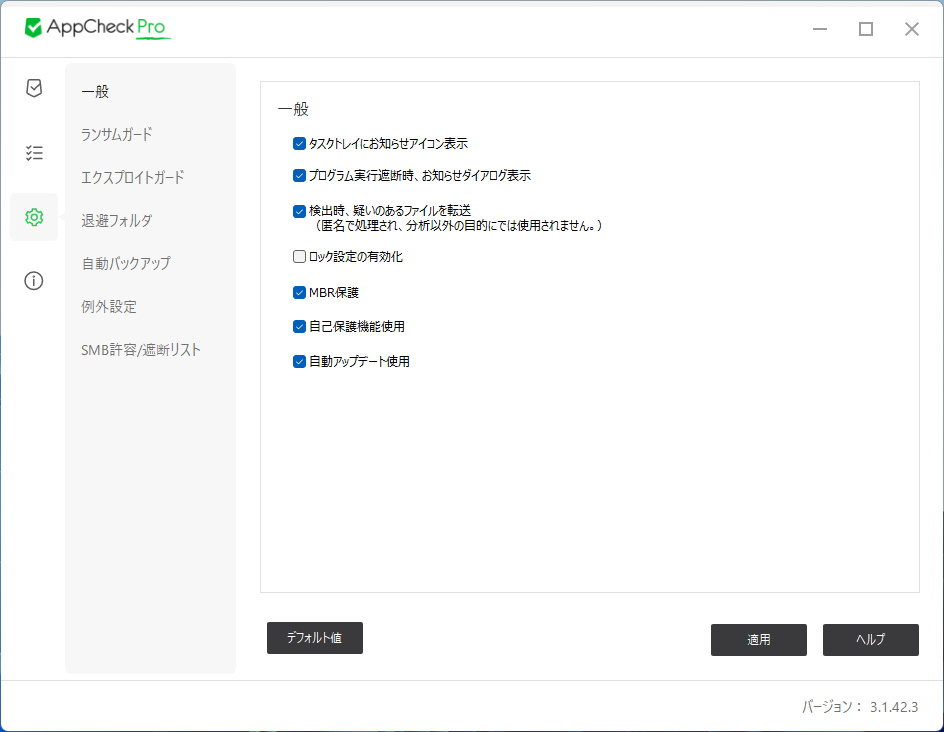The image size is (944, 732).
Task: Open the settings gear icon
Action: tap(33, 216)
